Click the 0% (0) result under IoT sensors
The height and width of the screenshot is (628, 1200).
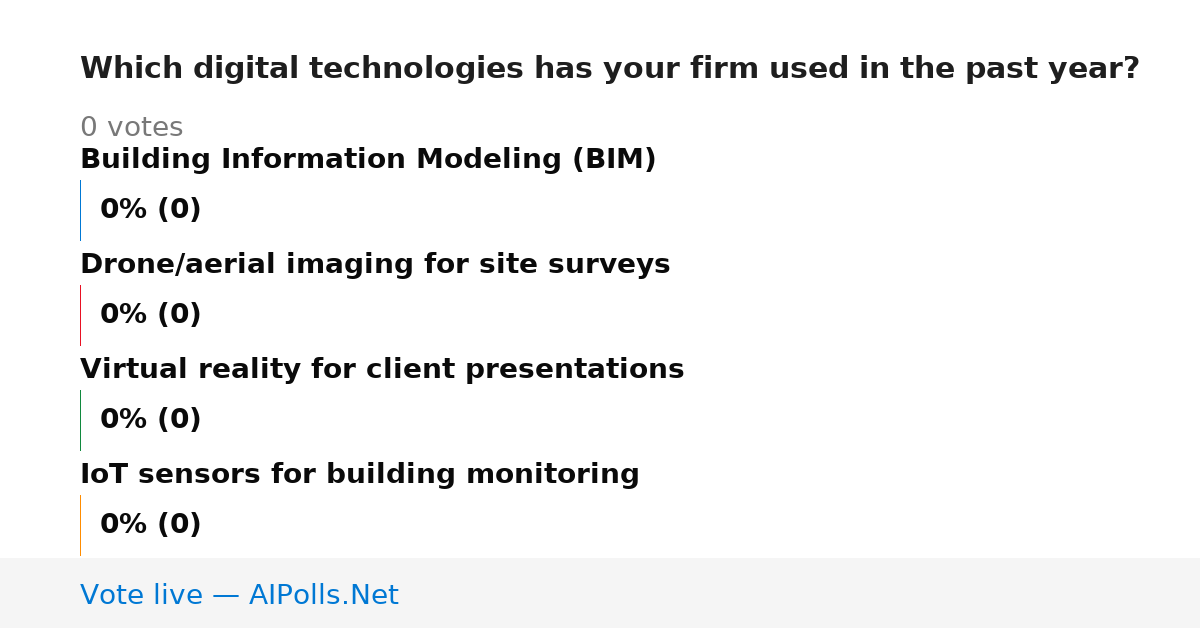click(x=150, y=525)
